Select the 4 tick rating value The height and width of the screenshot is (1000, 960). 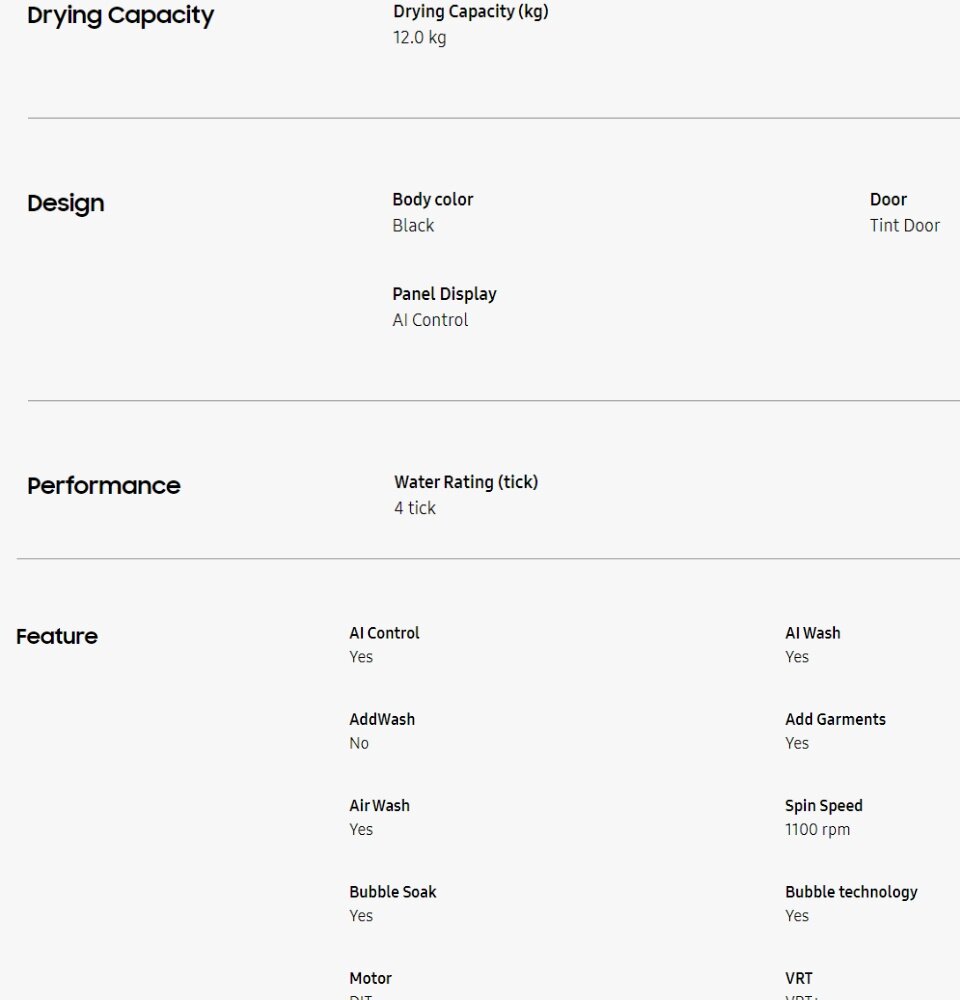pos(415,508)
